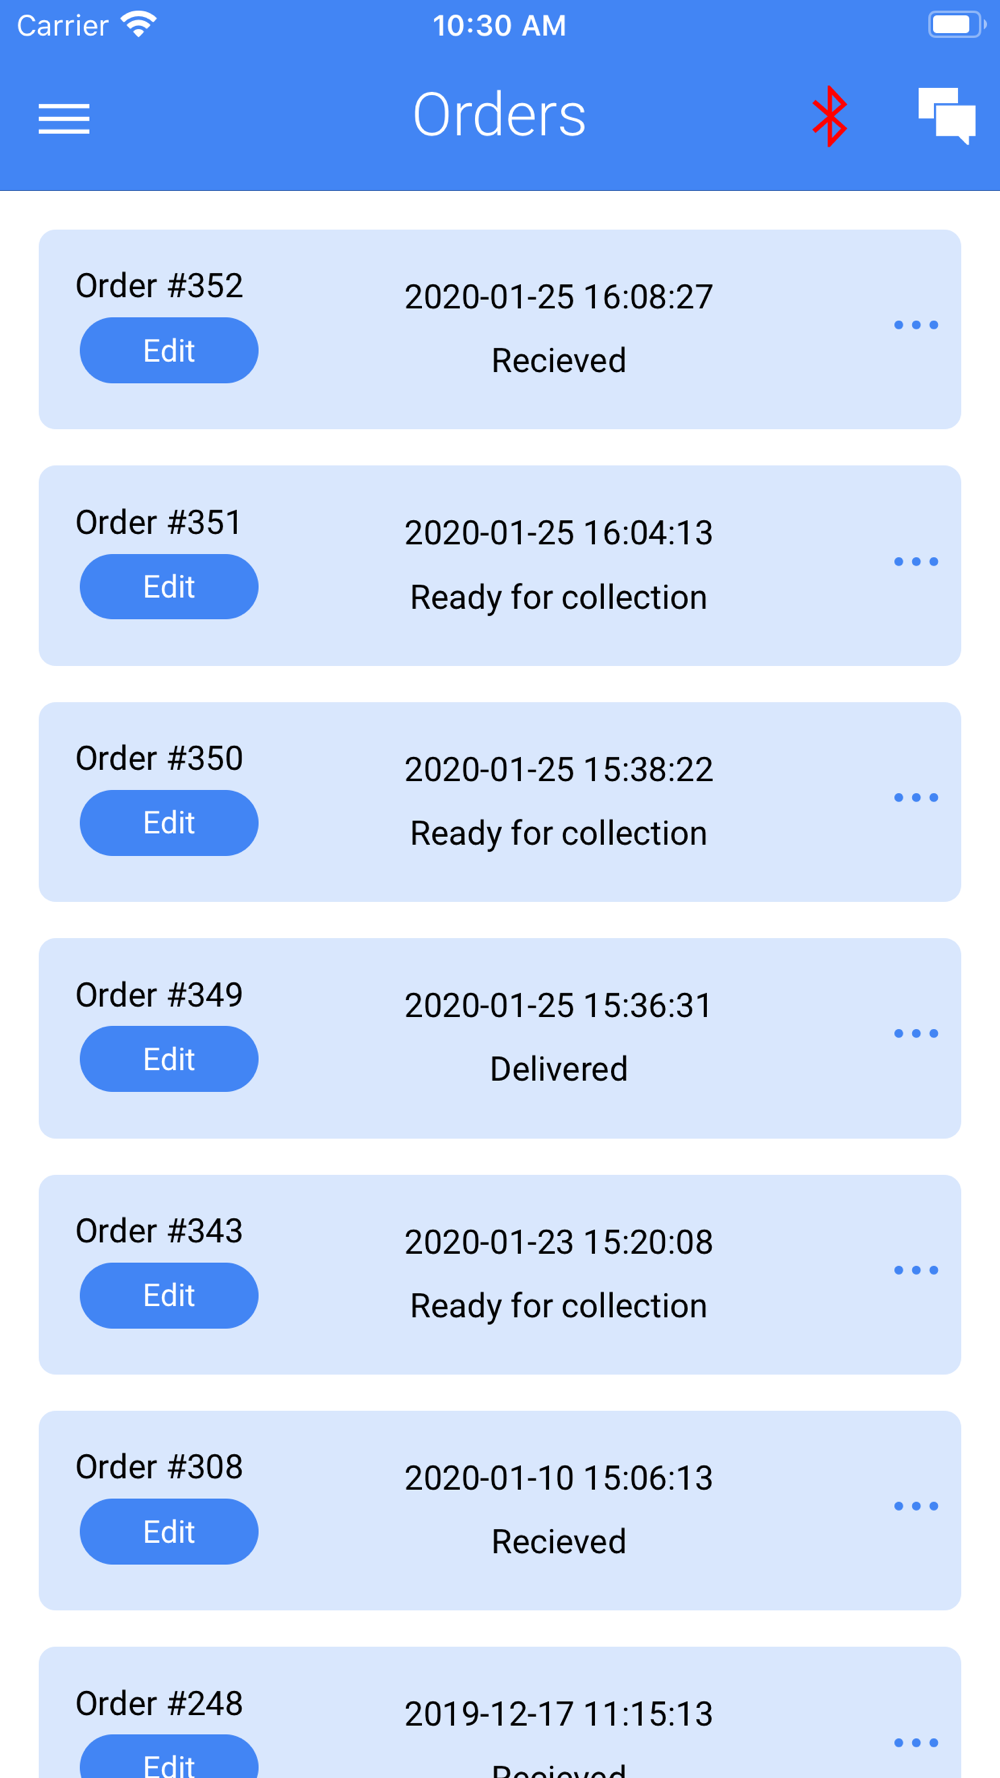
Task: Open the hamburger navigation menu
Action: [64, 119]
